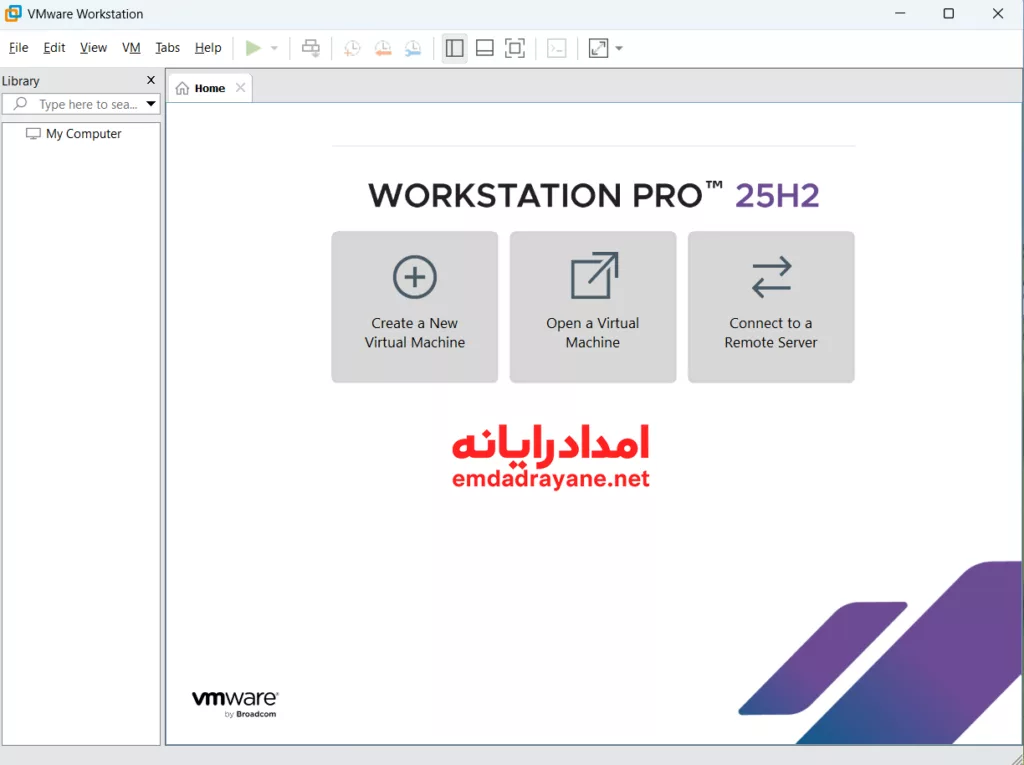
Task: Open the VM menu
Action: coord(131,47)
